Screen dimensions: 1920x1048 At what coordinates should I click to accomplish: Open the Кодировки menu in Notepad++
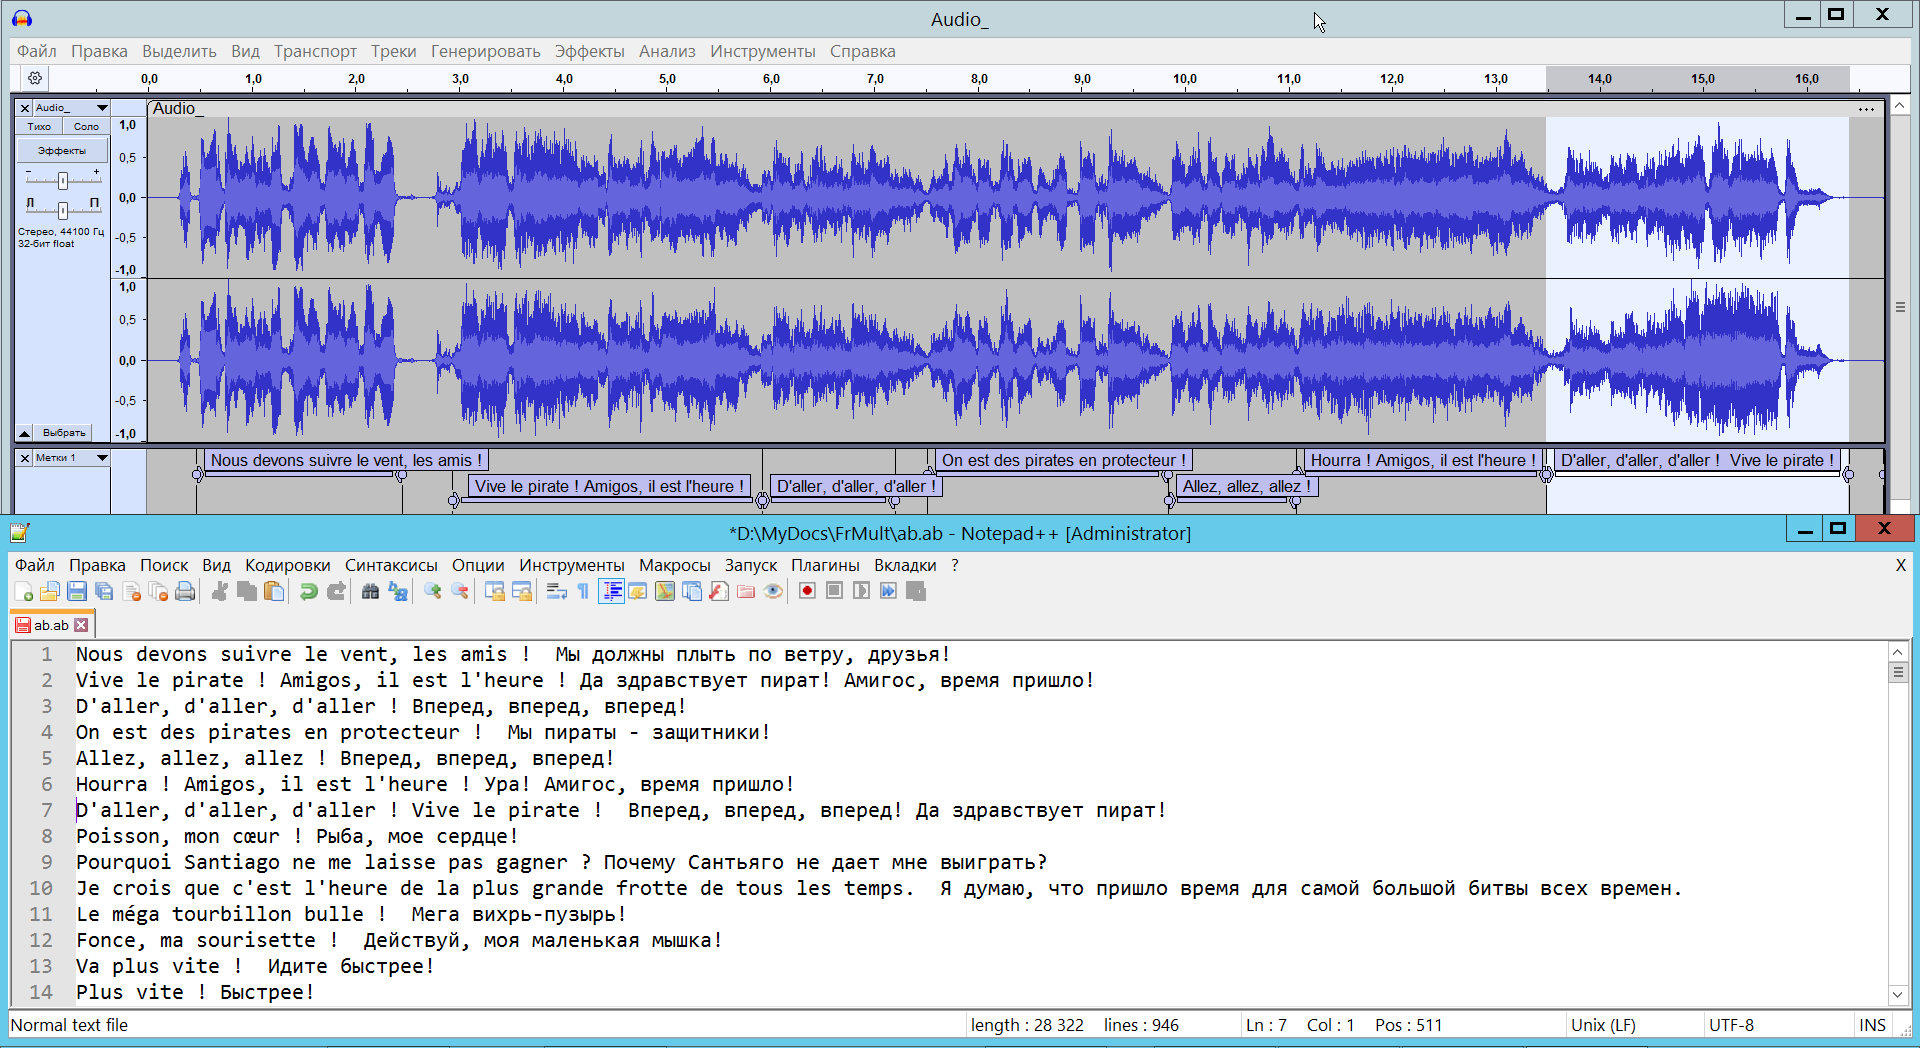287,565
